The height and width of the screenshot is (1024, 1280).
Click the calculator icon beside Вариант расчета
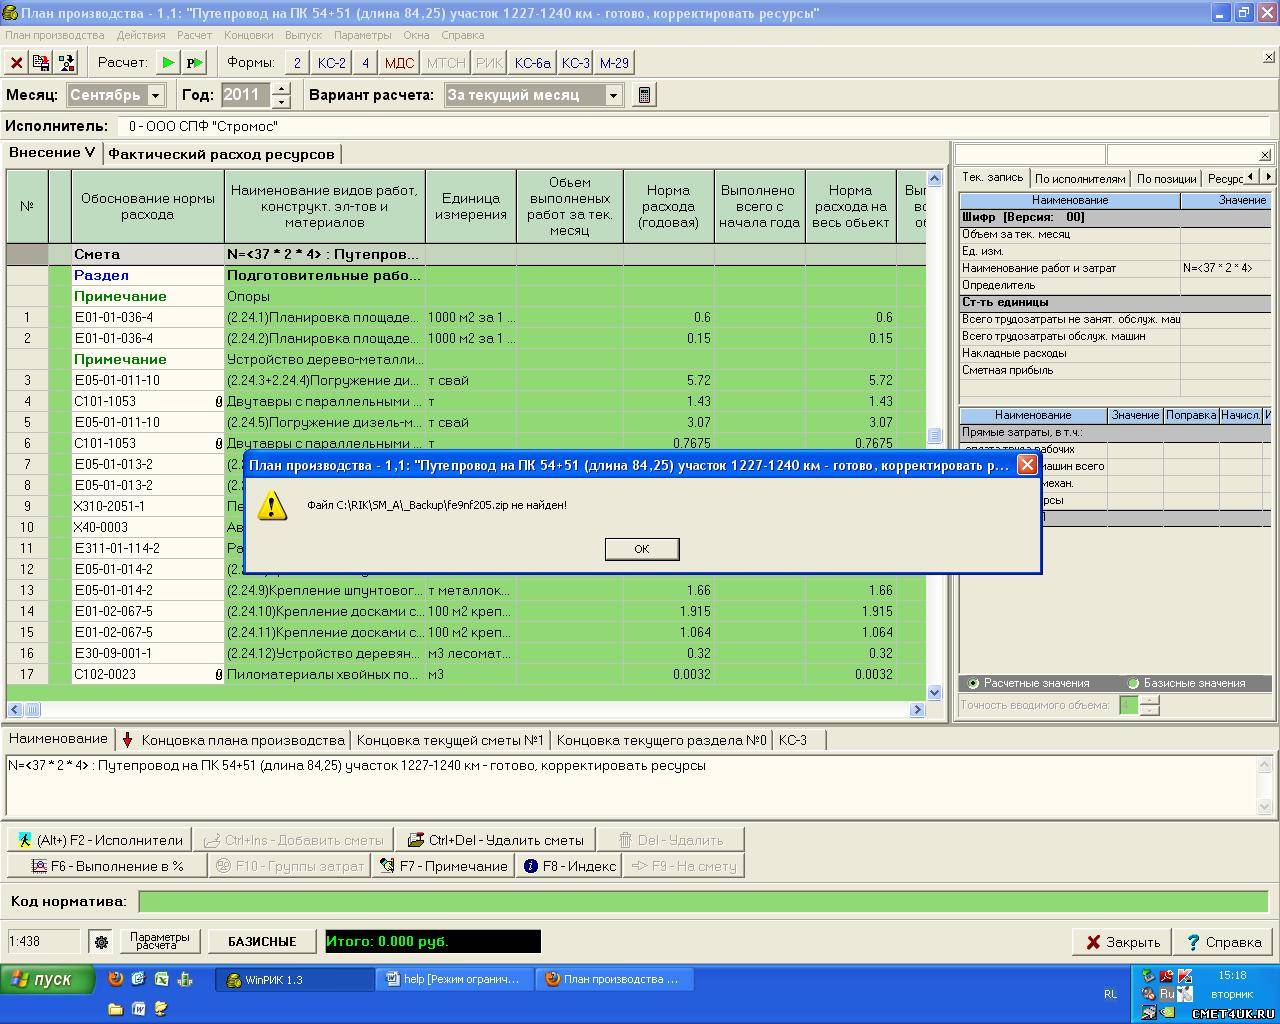tap(645, 95)
